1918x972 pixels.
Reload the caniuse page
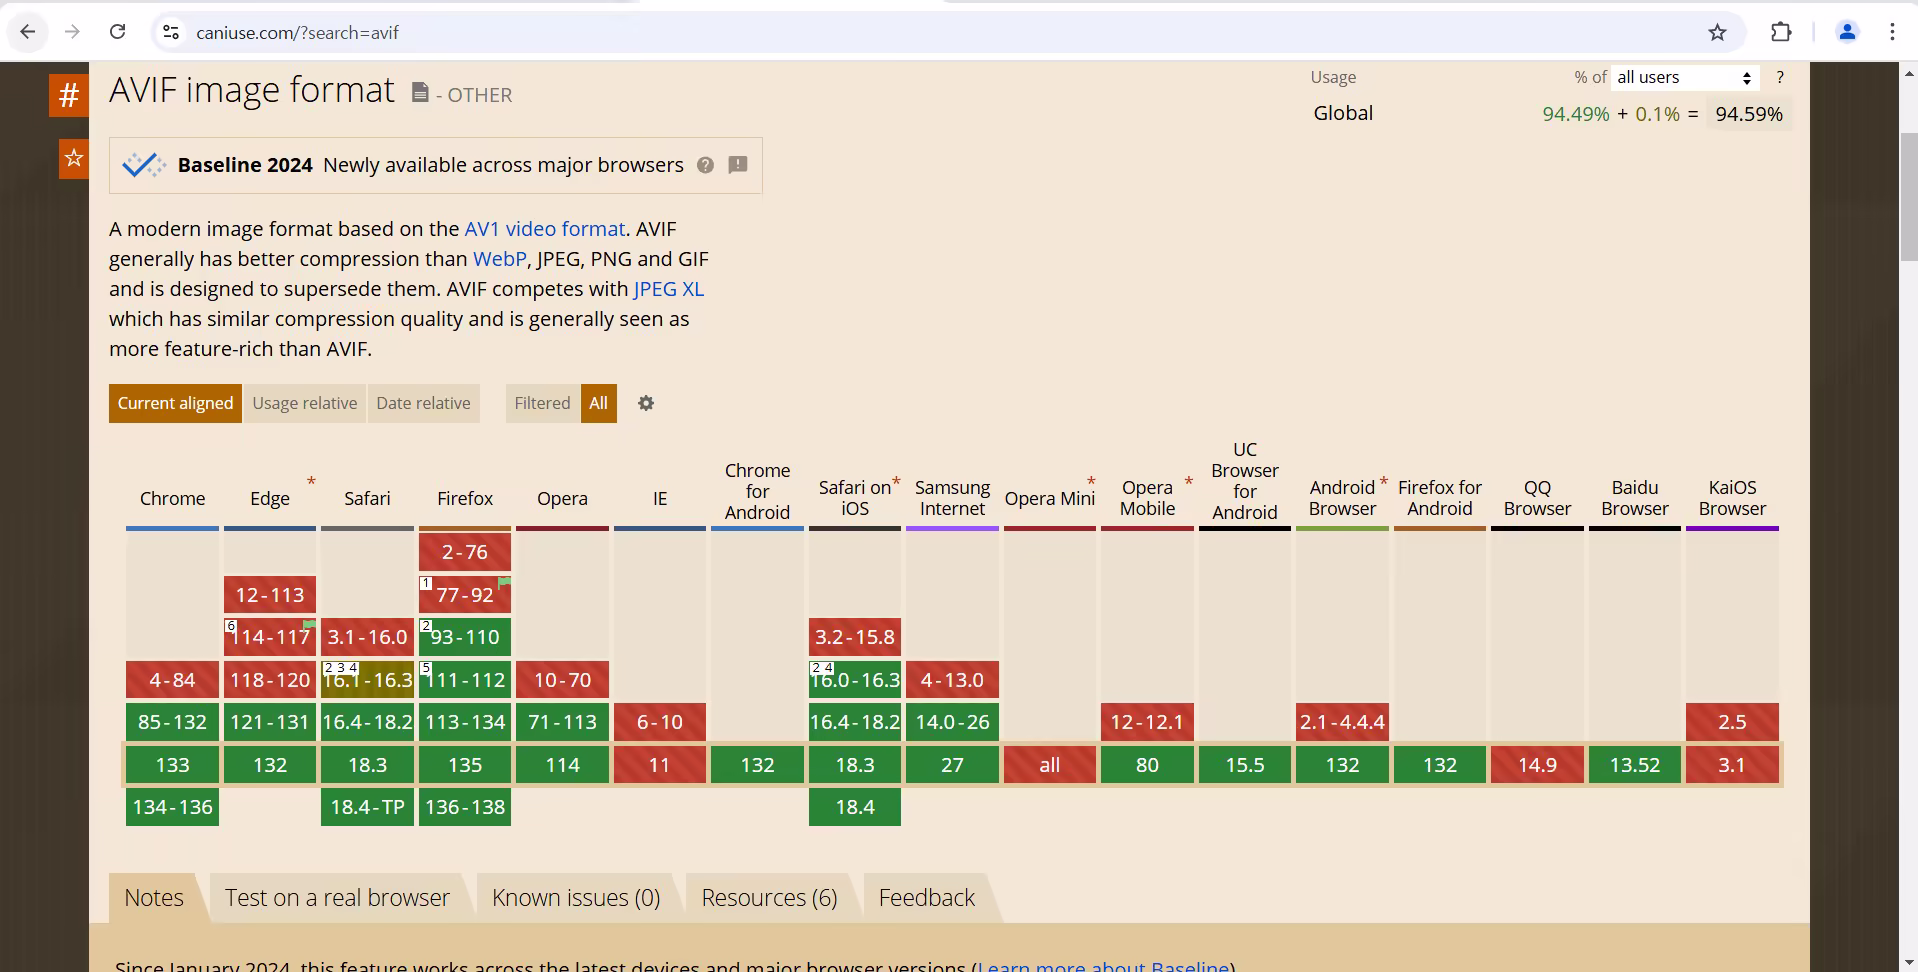click(x=117, y=32)
